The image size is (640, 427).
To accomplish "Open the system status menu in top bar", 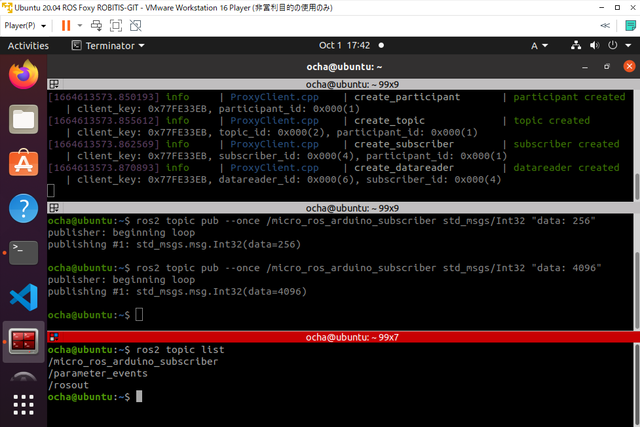I will coord(603,45).
